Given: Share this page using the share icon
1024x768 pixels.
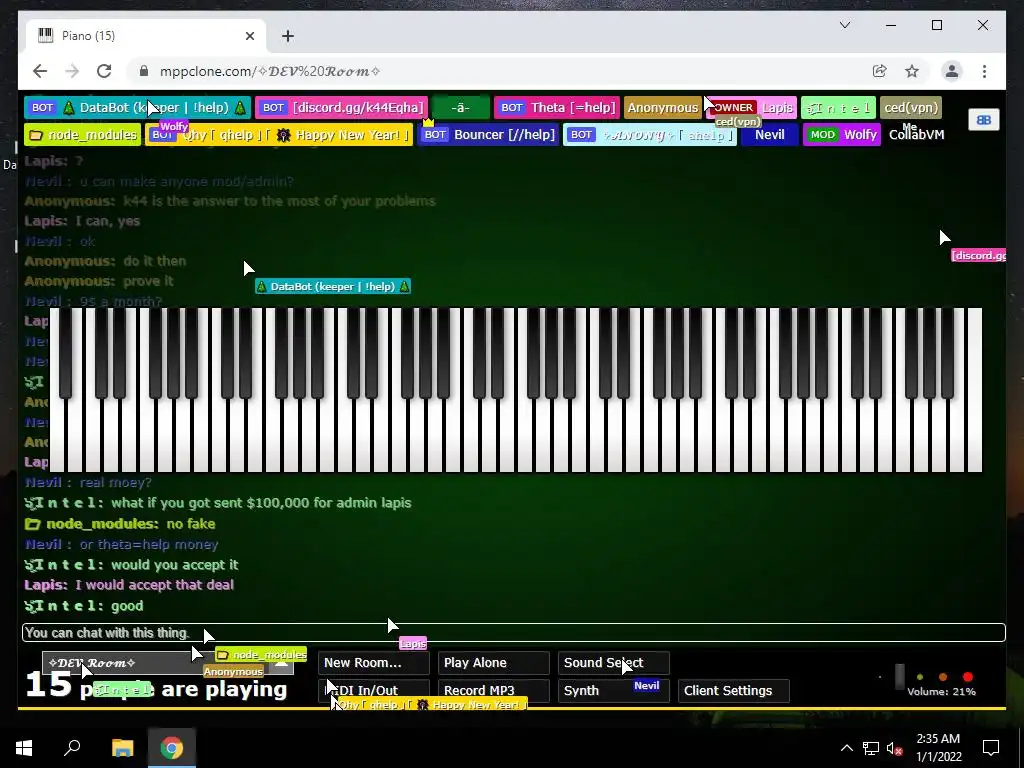Looking at the screenshot, I should [x=880, y=71].
